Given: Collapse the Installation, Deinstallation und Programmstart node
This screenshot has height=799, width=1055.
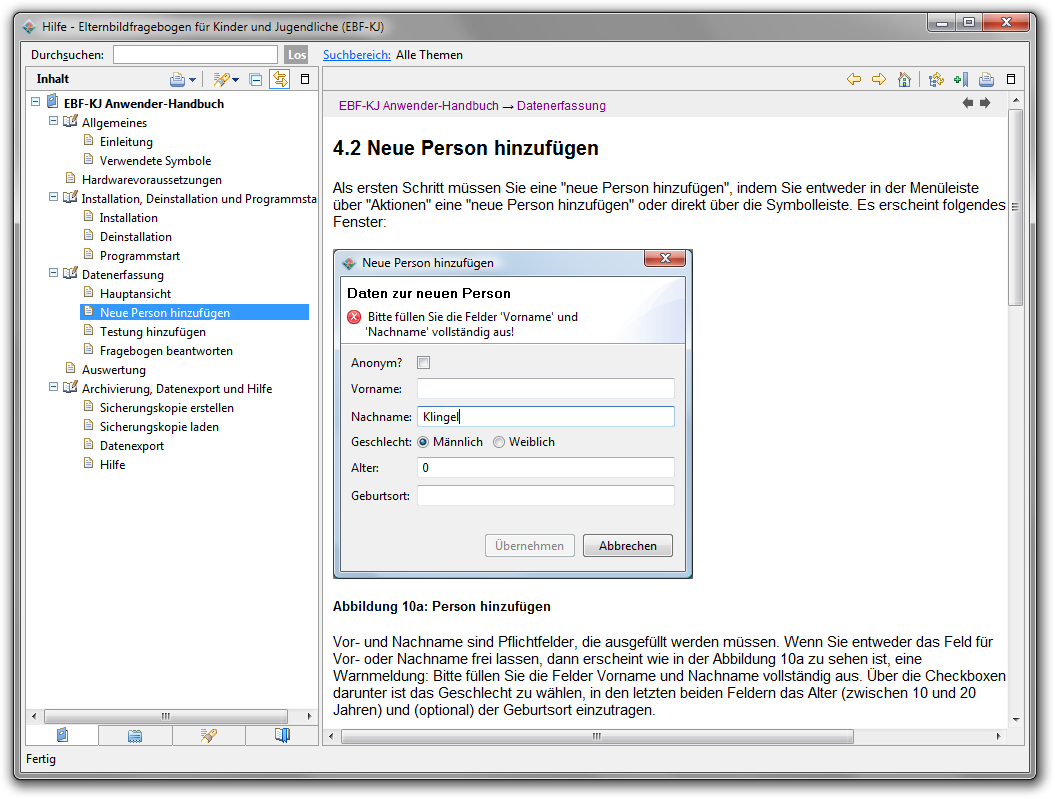Looking at the screenshot, I should click(x=54, y=197).
